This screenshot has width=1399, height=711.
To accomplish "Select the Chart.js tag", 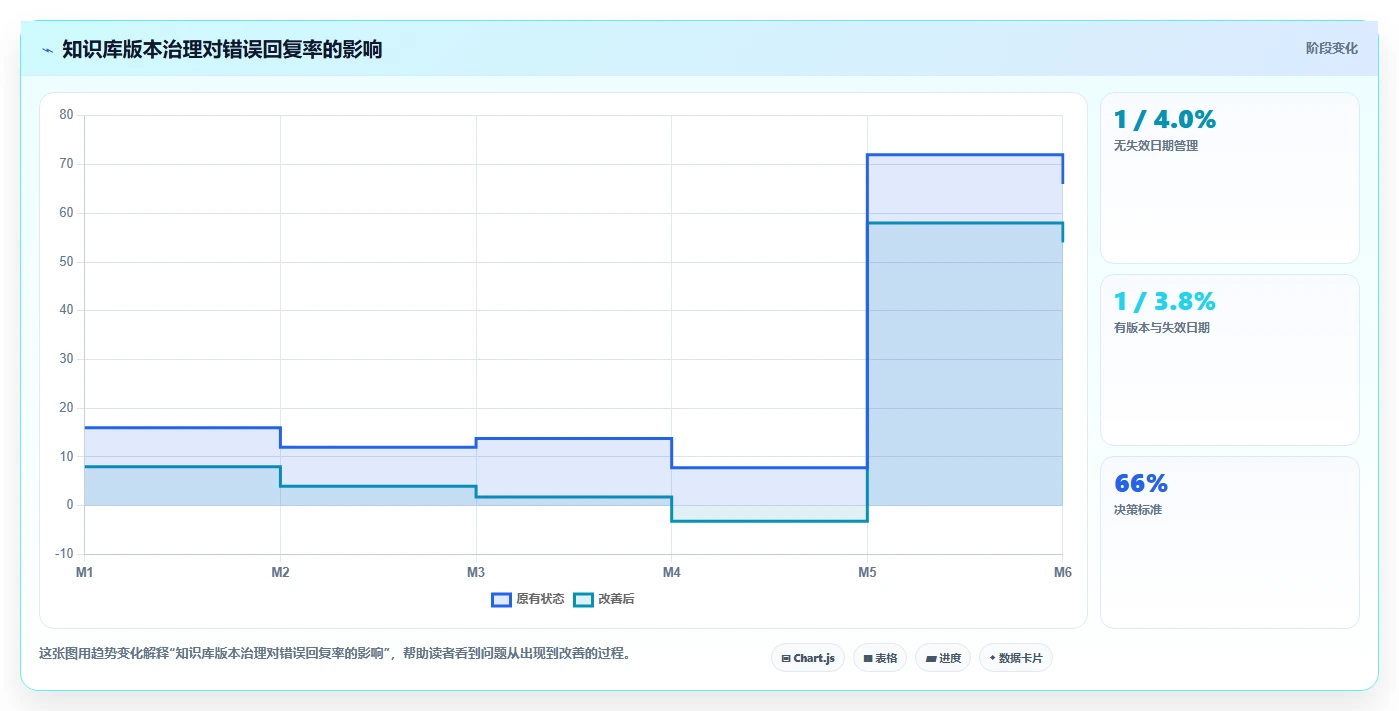I will pos(808,658).
